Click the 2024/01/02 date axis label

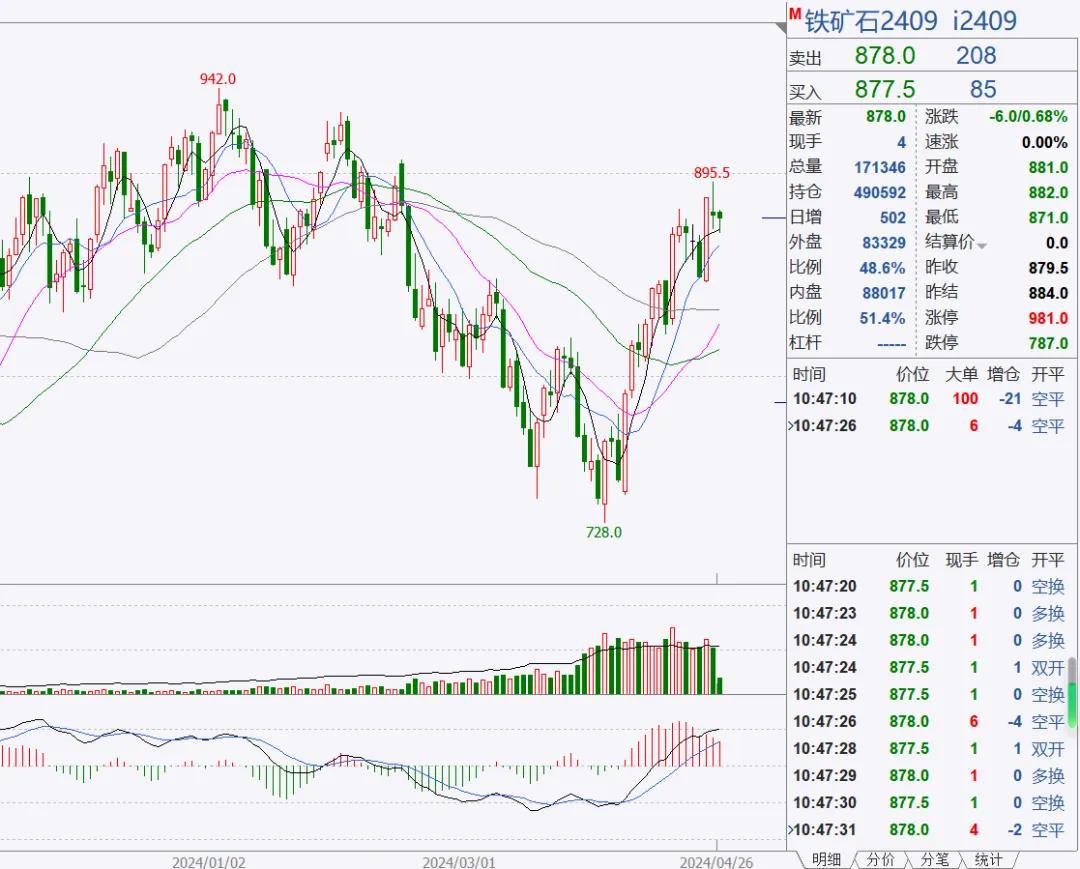click(209, 862)
